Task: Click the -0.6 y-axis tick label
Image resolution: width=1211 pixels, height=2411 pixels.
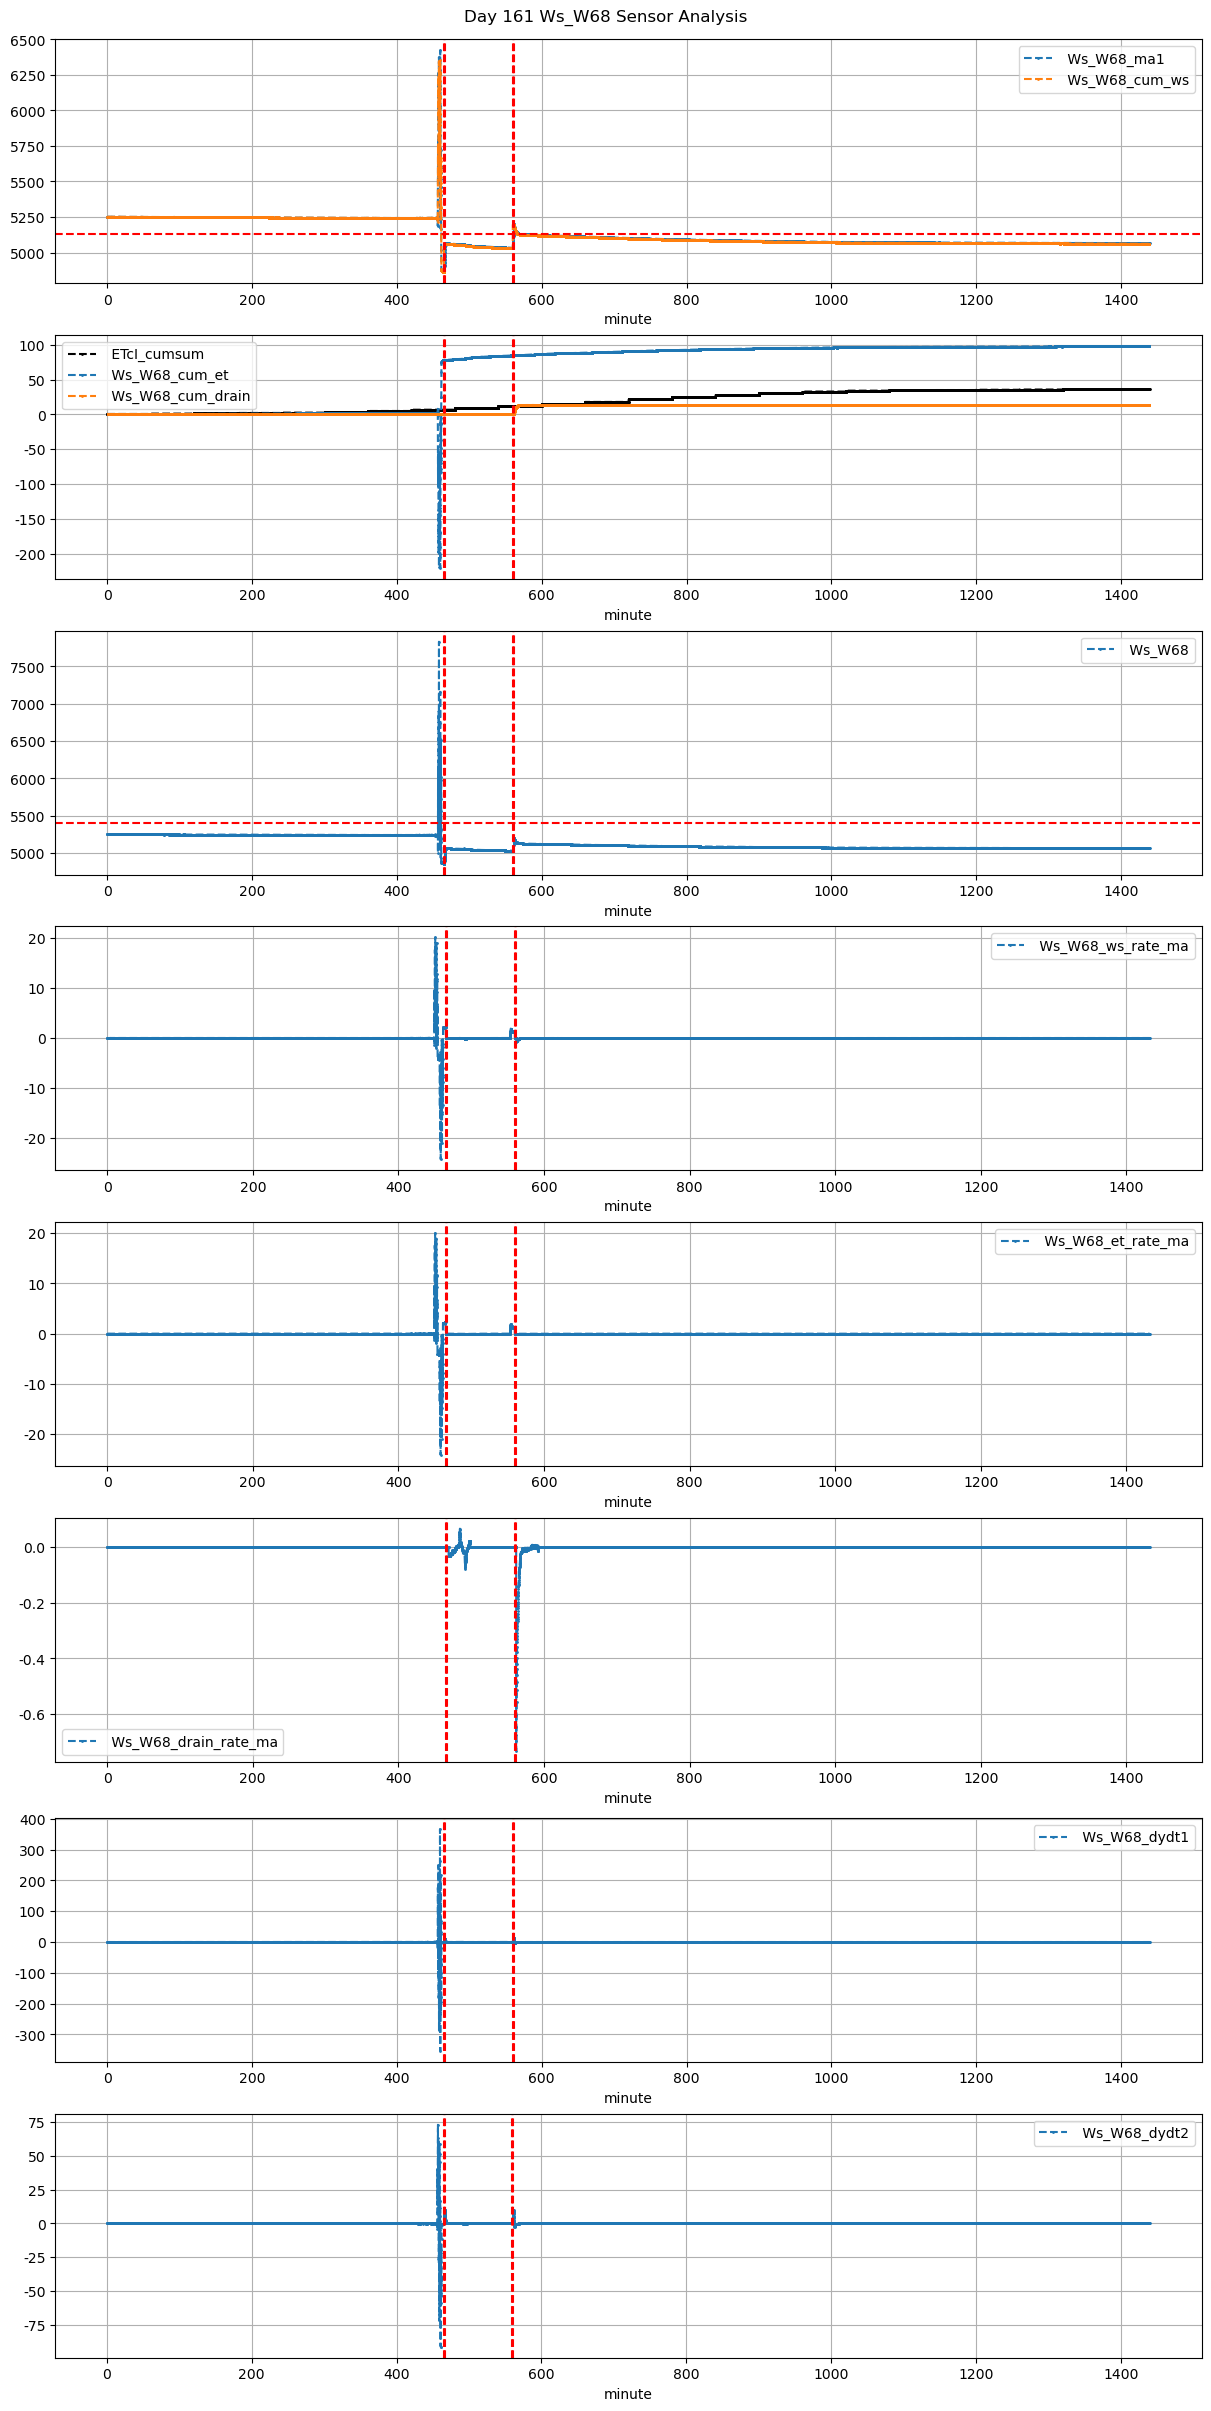Action: (x=33, y=1715)
